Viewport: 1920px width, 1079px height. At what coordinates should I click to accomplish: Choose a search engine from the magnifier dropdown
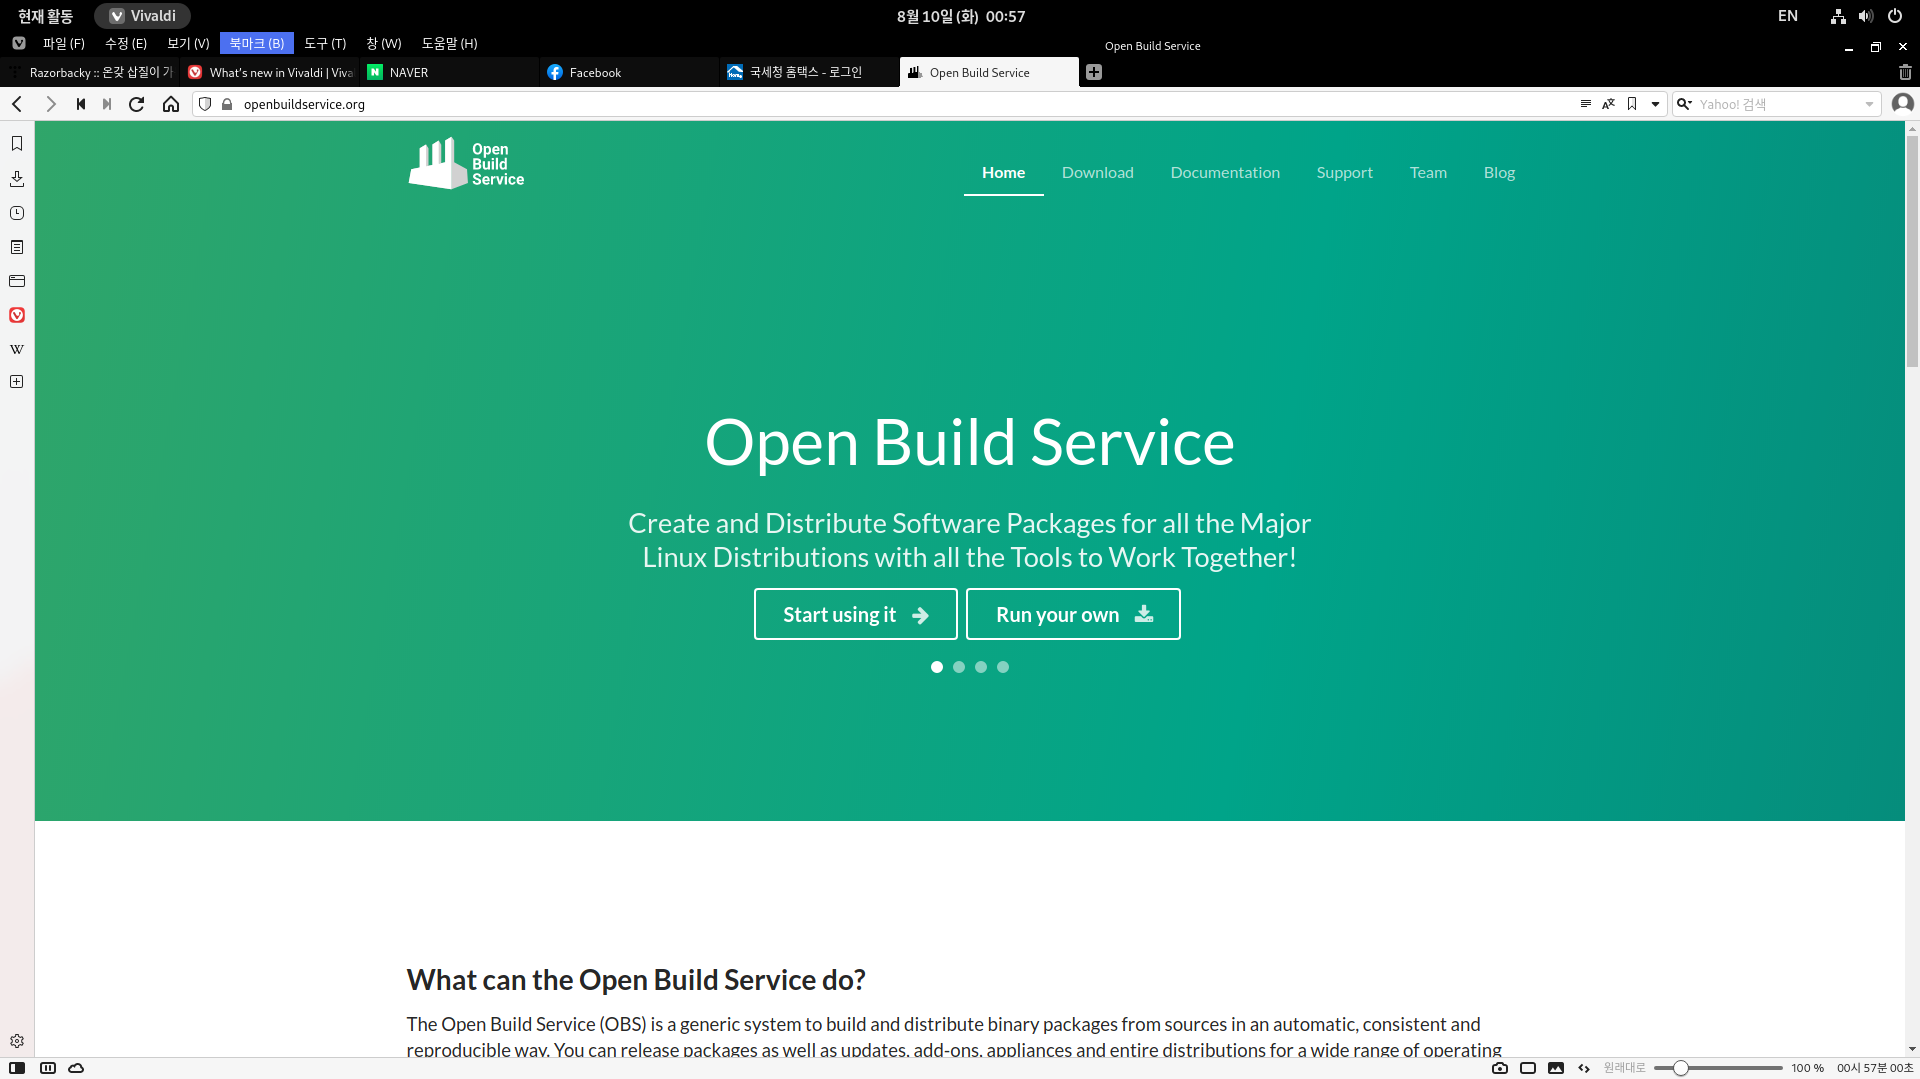click(1685, 104)
